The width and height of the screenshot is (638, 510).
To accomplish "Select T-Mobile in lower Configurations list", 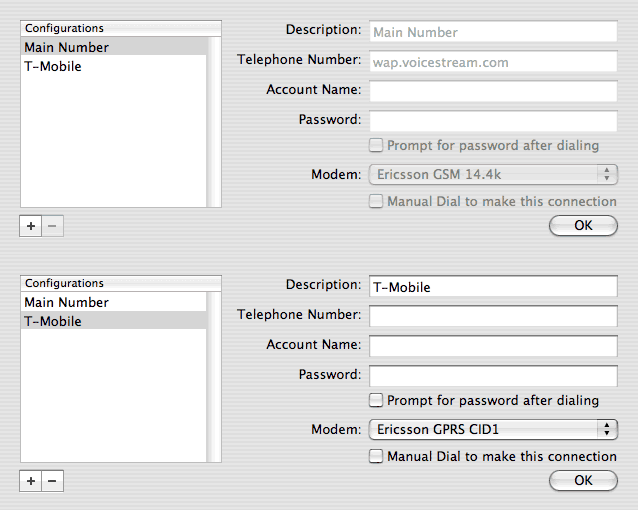I will pyautogui.click(x=53, y=322).
